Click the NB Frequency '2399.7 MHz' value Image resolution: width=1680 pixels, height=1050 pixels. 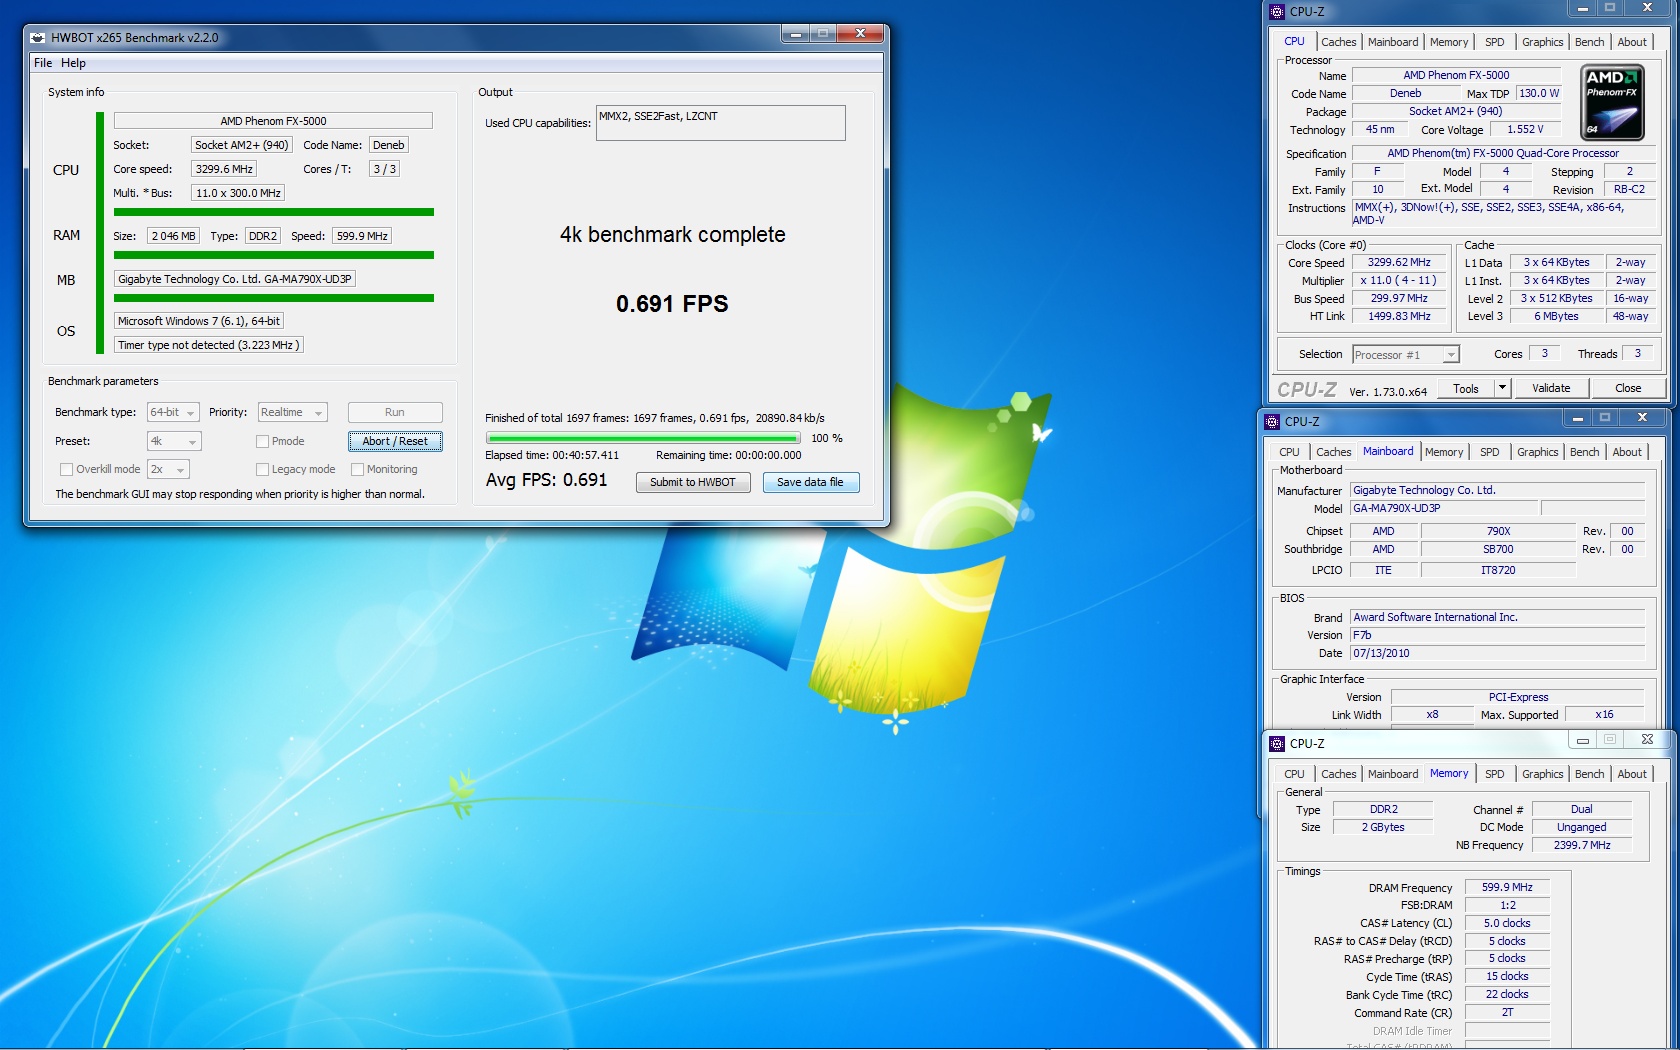coord(1582,845)
